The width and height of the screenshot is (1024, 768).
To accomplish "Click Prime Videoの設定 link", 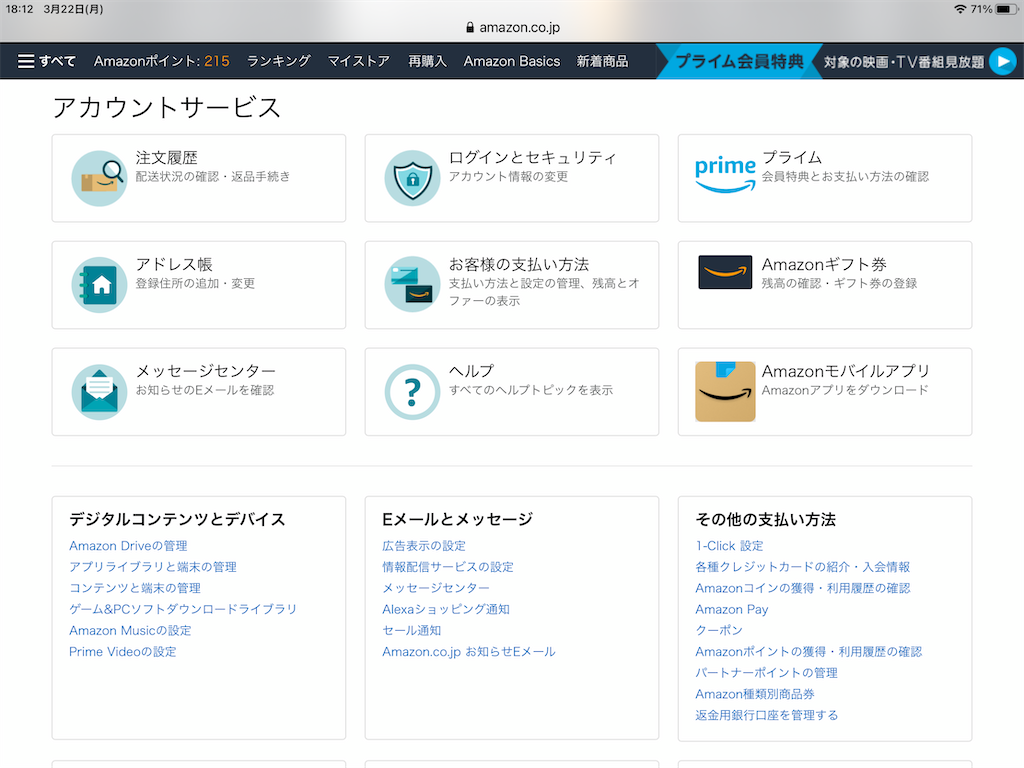I will coord(123,652).
